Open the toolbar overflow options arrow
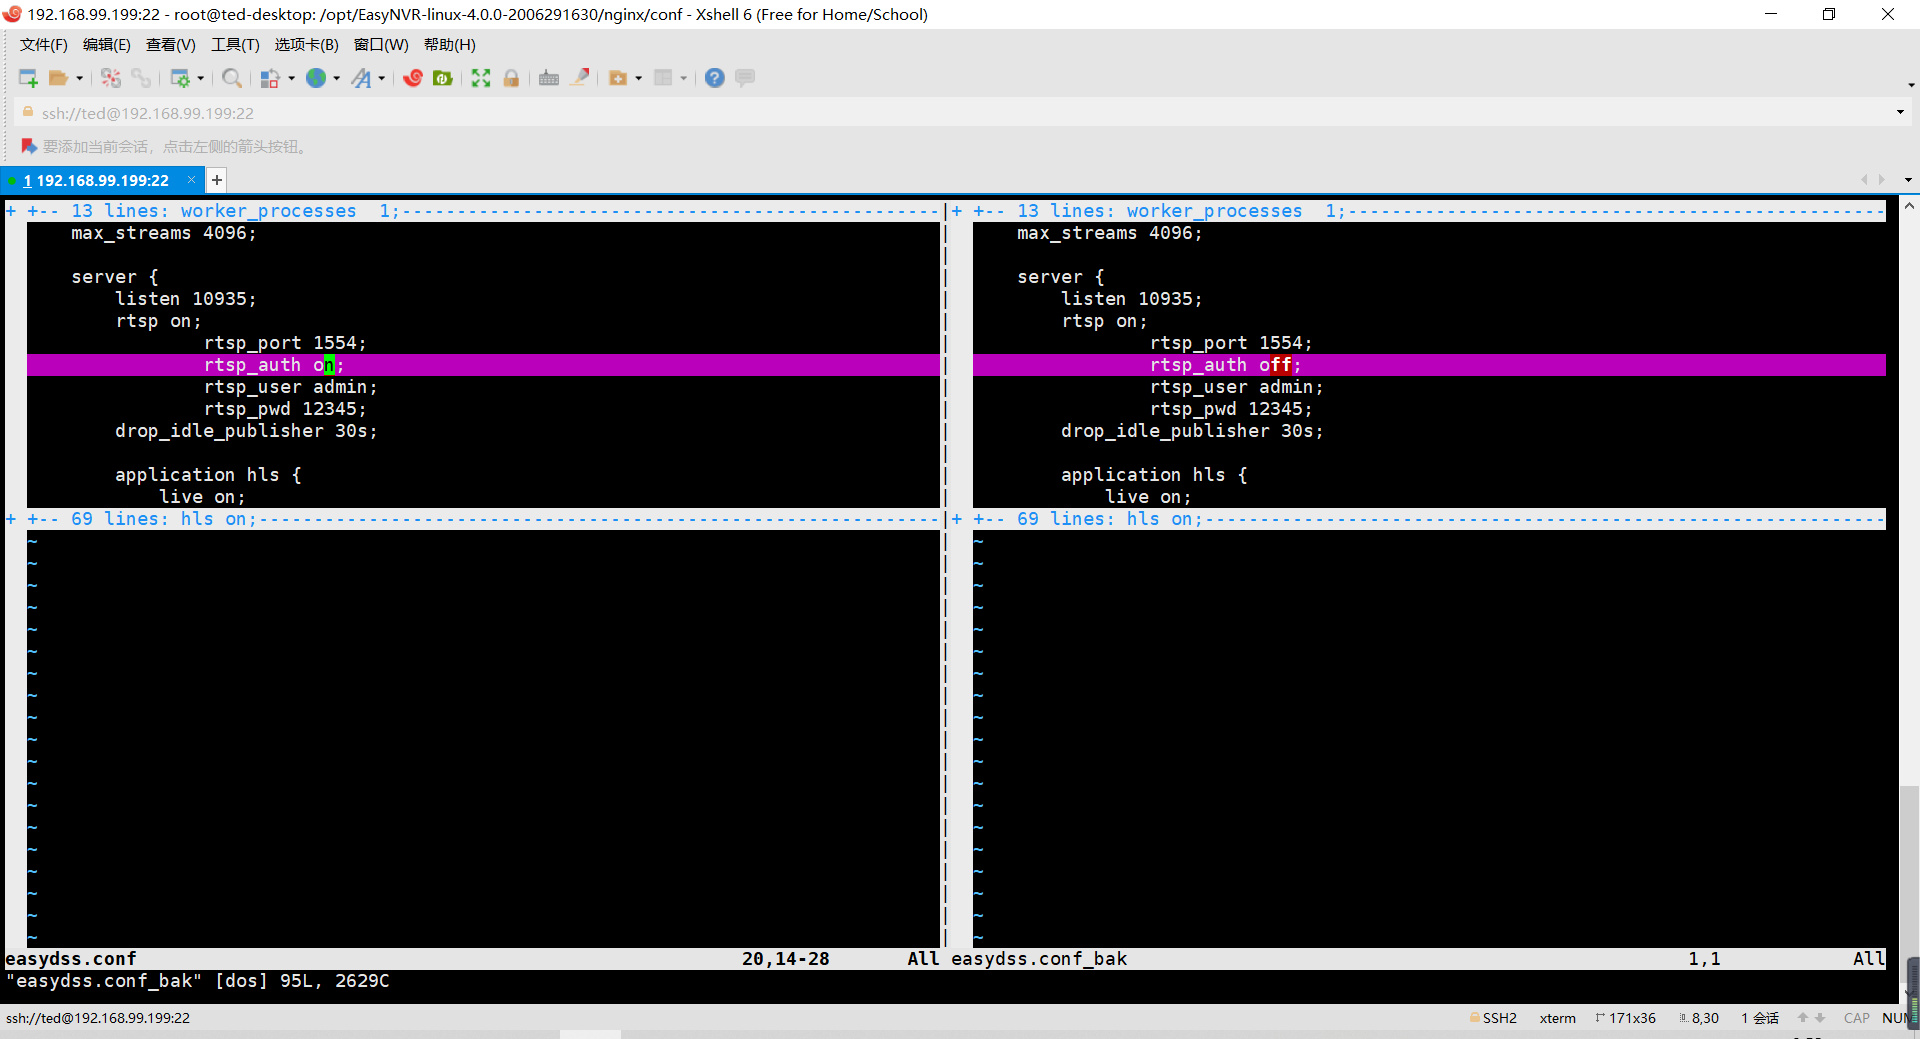Image resolution: width=1920 pixels, height=1039 pixels. [1911, 85]
